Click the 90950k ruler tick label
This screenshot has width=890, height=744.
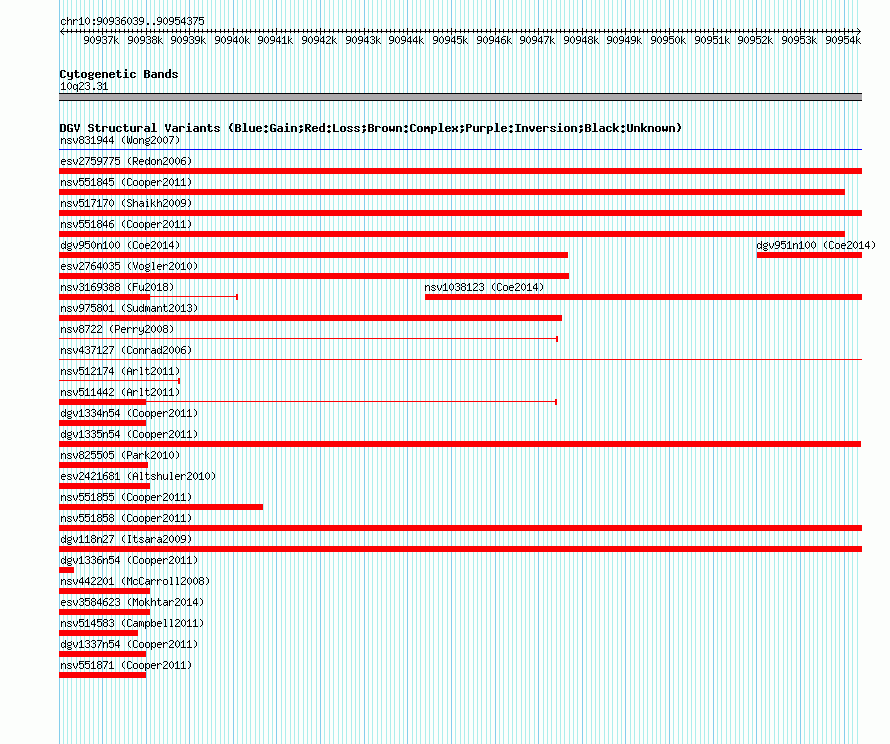[668, 40]
